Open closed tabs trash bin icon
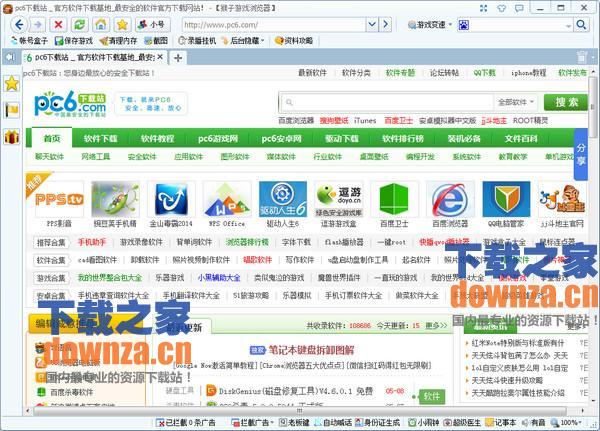This screenshot has width=600, height=431. point(582,57)
